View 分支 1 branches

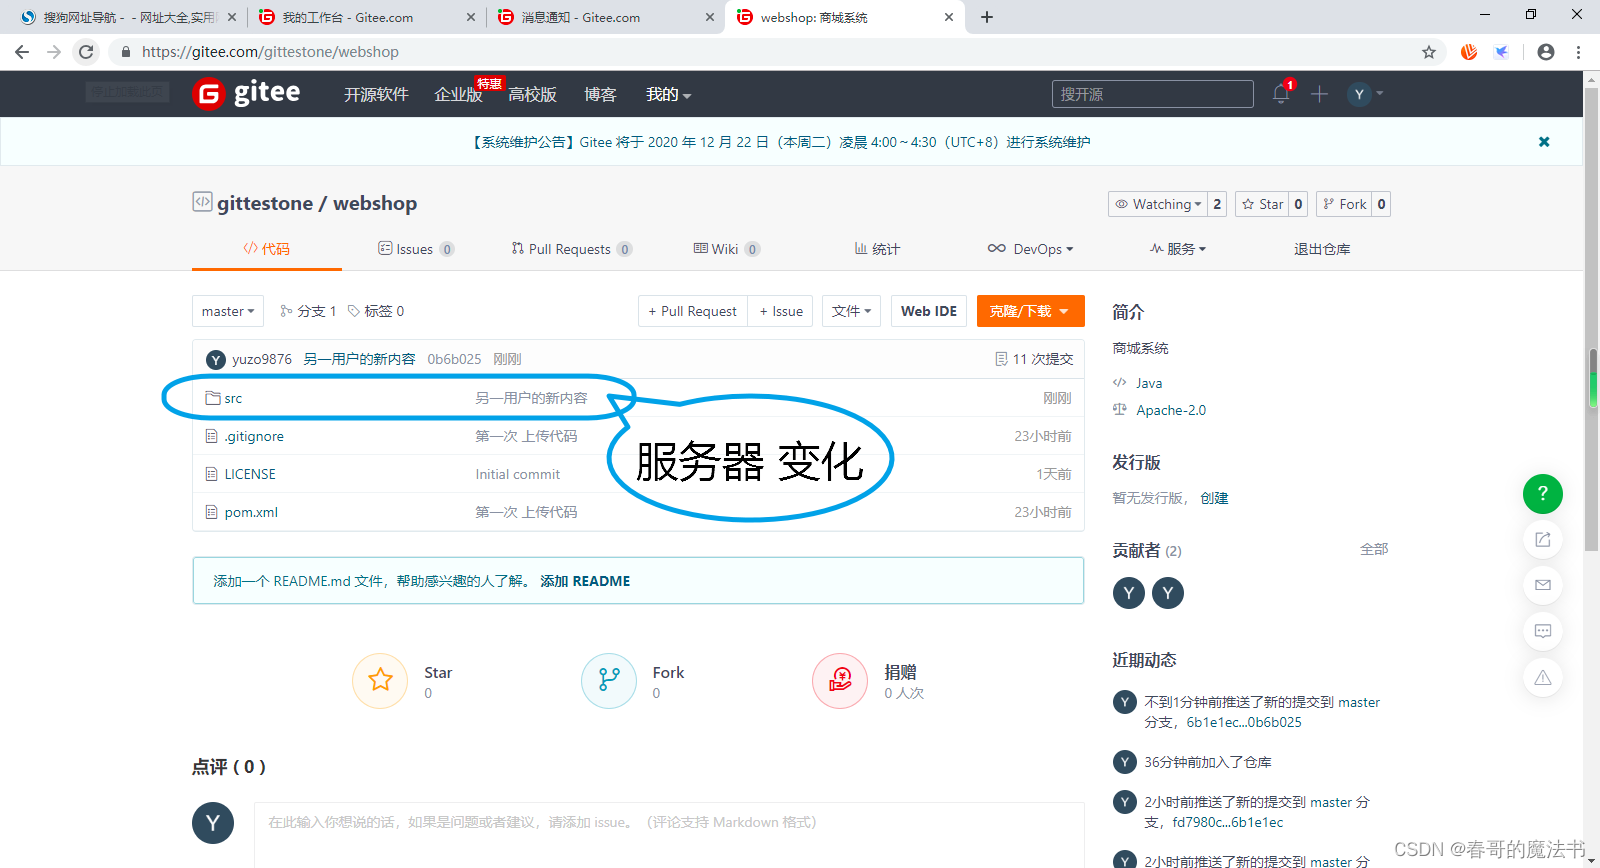pyautogui.click(x=308, y=311)
